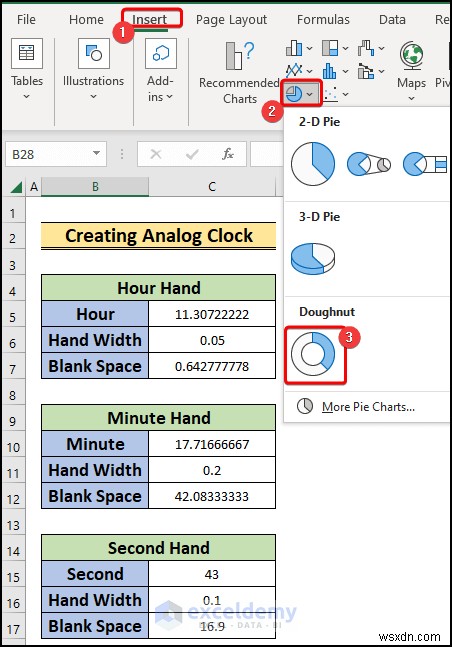Choose the Pie of Pie chart
452x647 pixels.
point(369,164)
